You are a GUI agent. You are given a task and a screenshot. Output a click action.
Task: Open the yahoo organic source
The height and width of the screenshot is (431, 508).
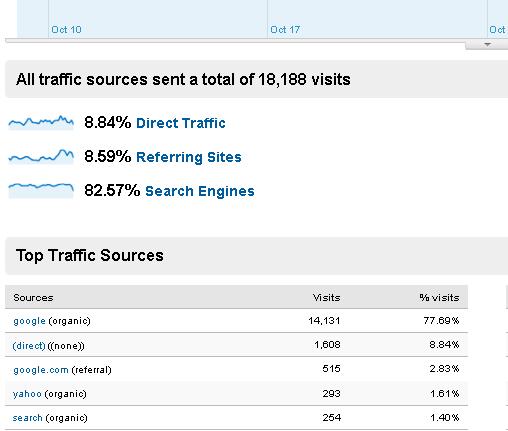pos(27,394)
